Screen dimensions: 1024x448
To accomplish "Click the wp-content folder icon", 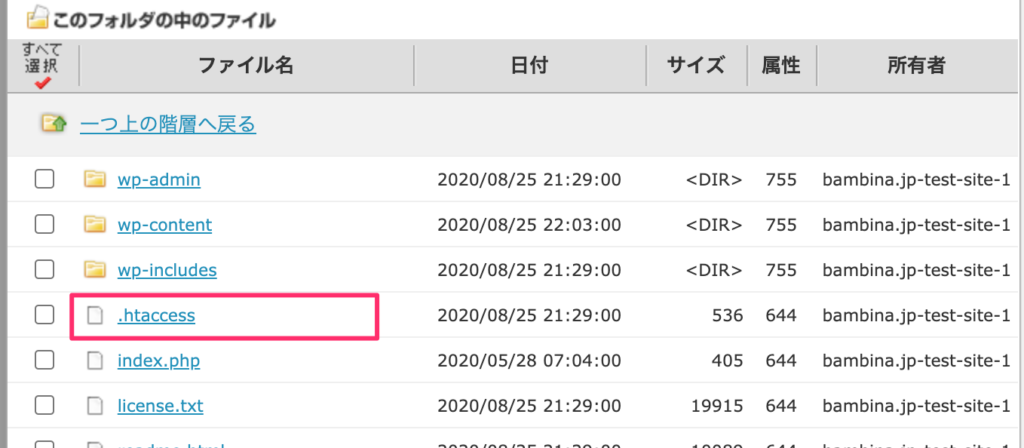I will (x=95, y=225).
